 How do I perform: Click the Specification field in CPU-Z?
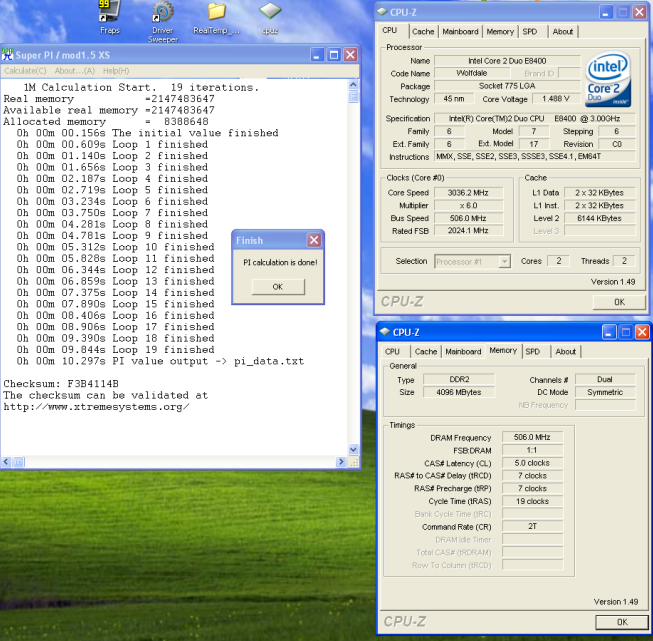[535, 118]
